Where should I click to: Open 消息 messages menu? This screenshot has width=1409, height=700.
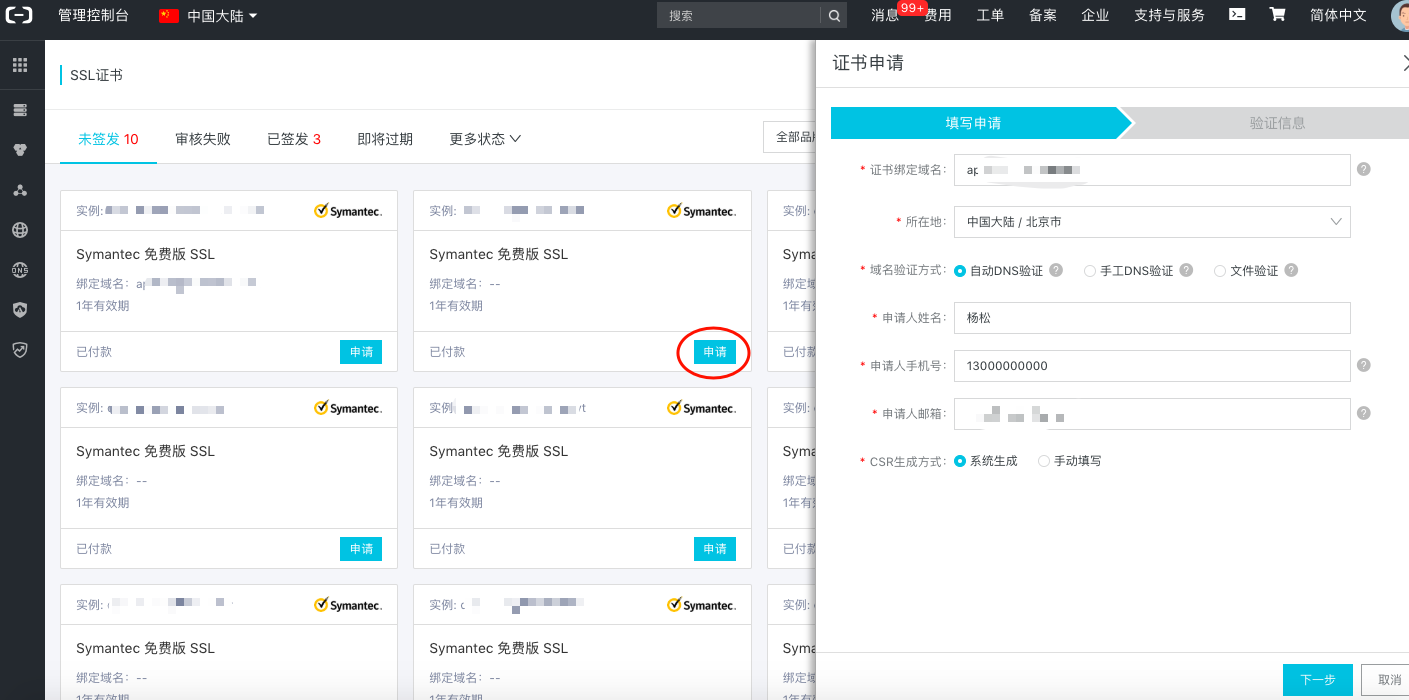[x=885, y=15]
